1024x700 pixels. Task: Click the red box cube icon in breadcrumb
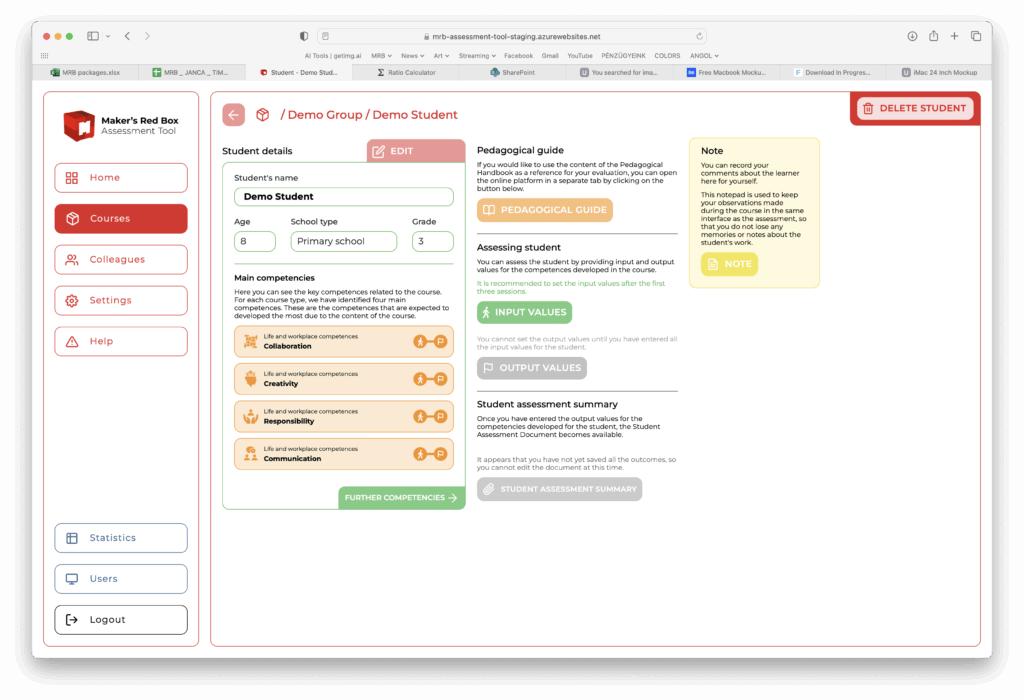[263, 115]
